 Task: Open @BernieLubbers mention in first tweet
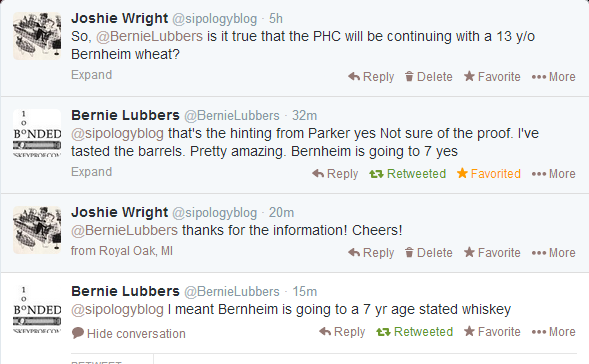(x=150, y=36)
